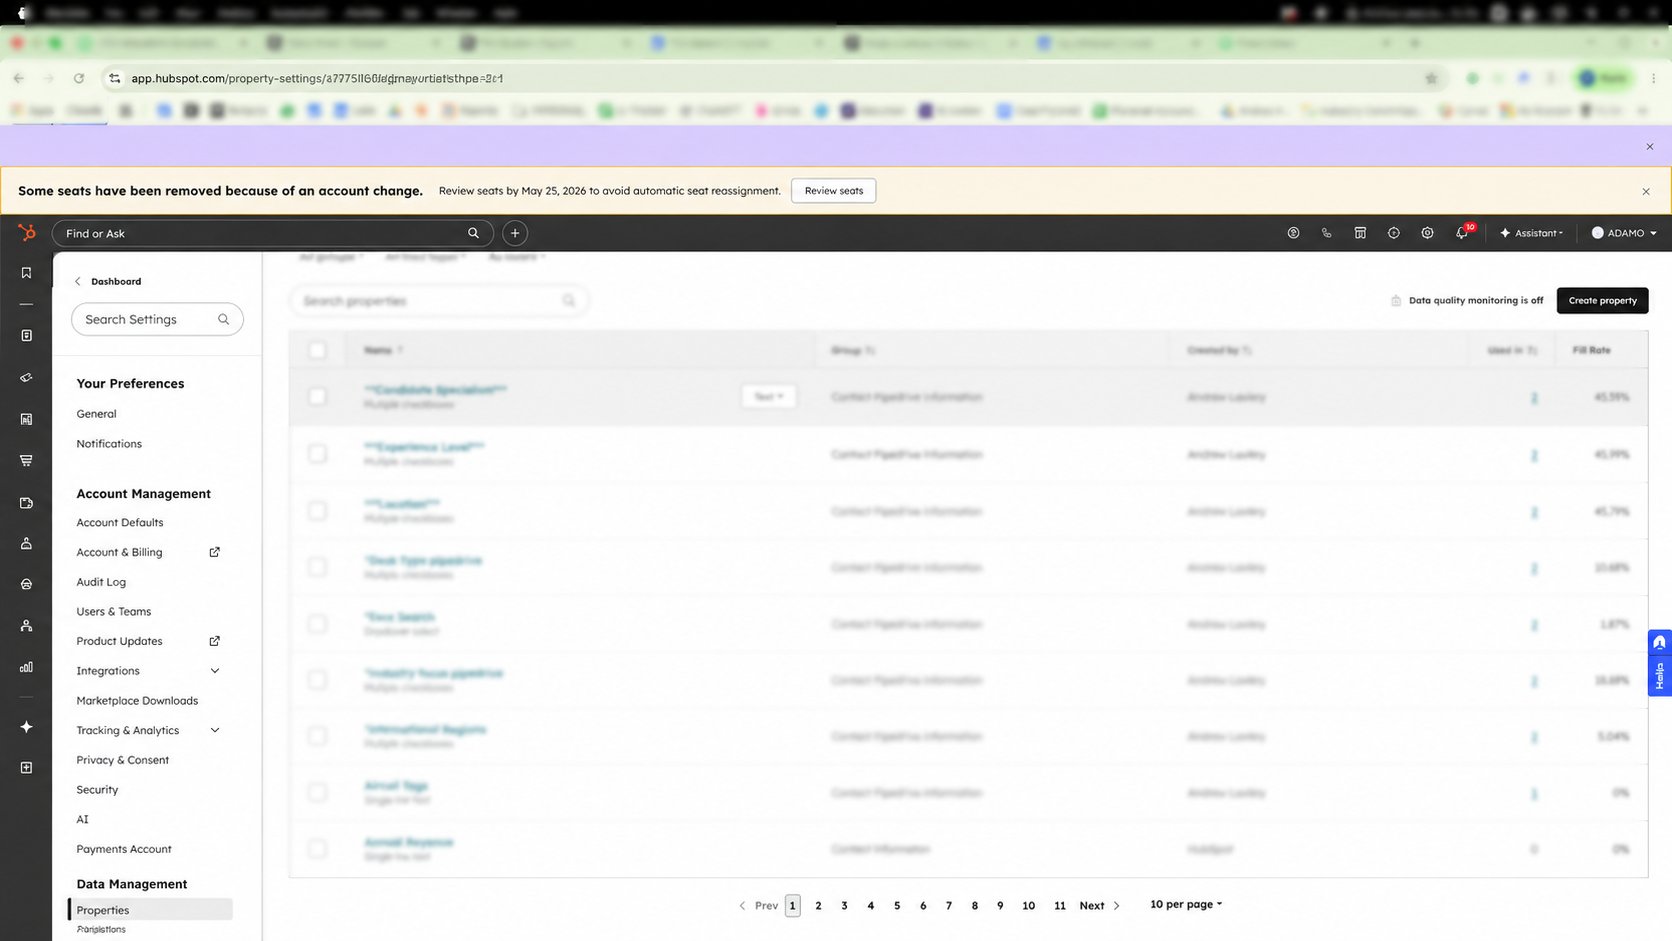Screen dimensions: 1672x941
Task: Open the shopping cart icon in left rail
Action: click(x=27, y=461)
